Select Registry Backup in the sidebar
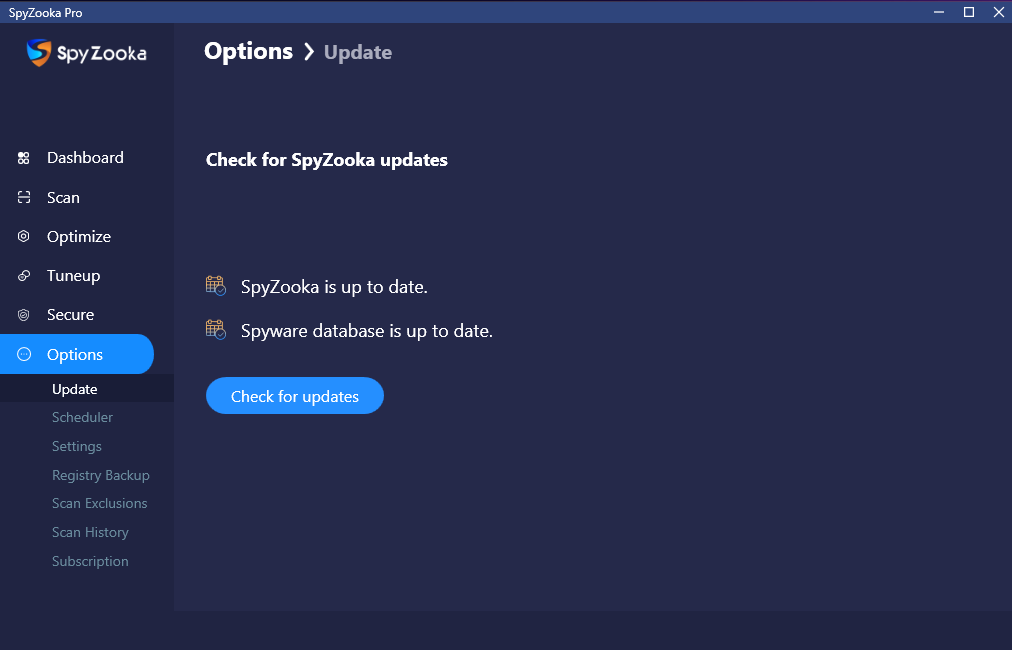This screenshot has width=1012, height=650. [100, 475]
